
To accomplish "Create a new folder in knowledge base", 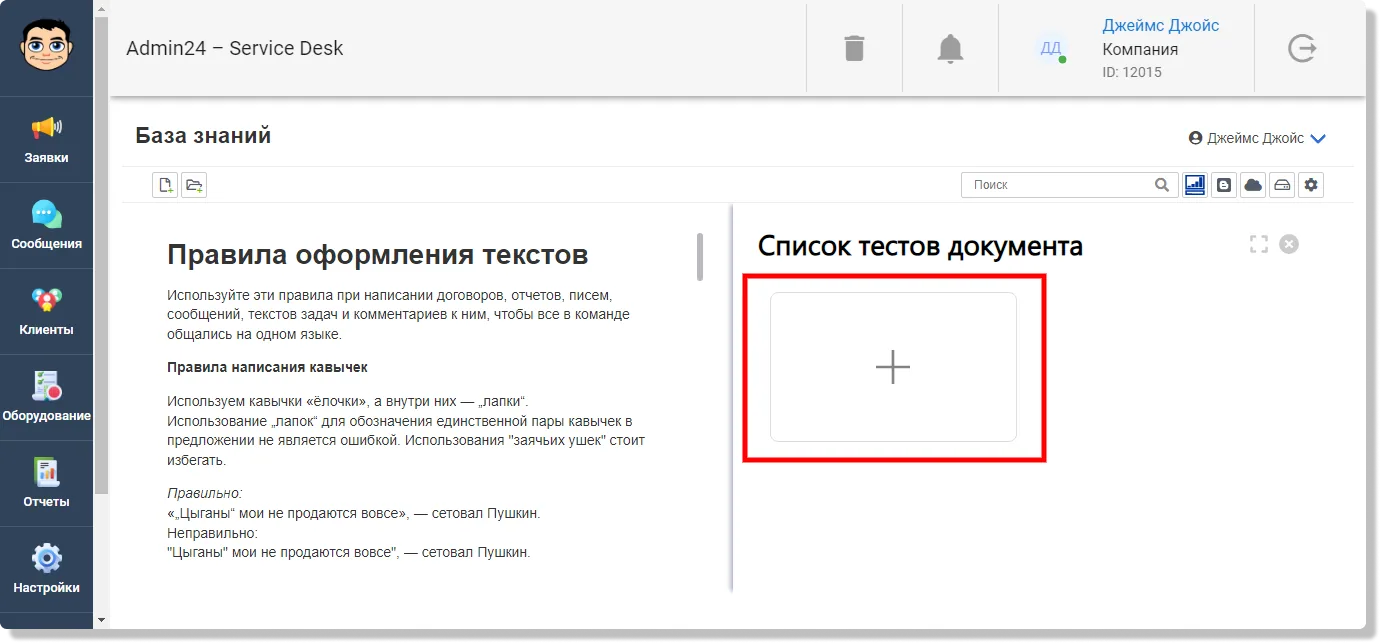I will [x=194, y=185].
